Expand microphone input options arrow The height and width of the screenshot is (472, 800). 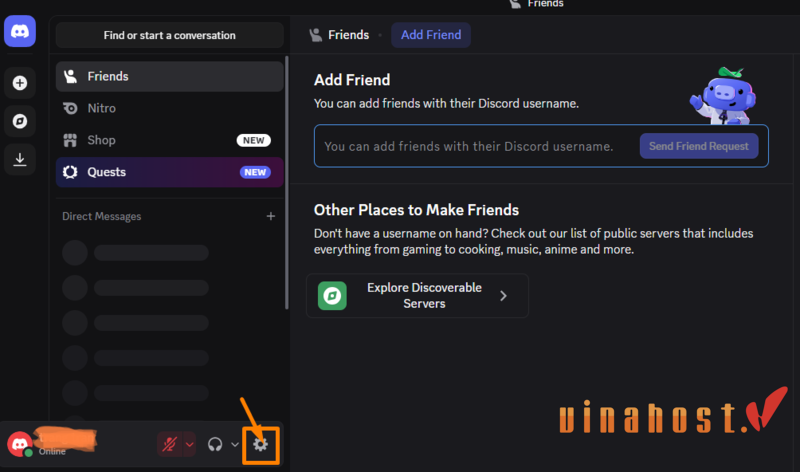[x=190, y=444]
